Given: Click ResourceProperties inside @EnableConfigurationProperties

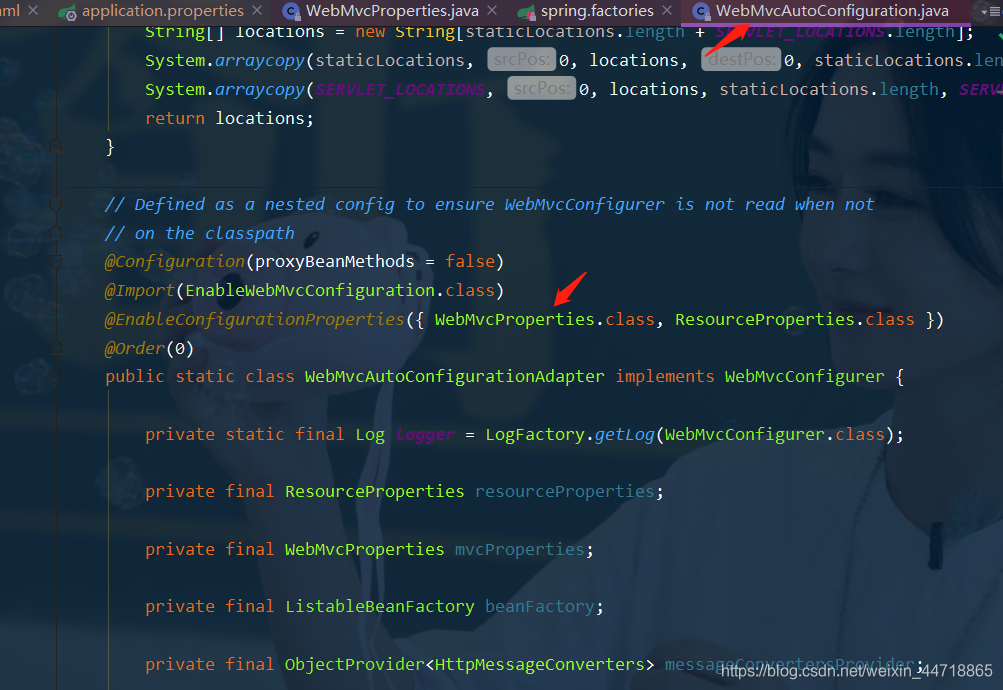Looking at the screenshot, I should coord(764,319).
